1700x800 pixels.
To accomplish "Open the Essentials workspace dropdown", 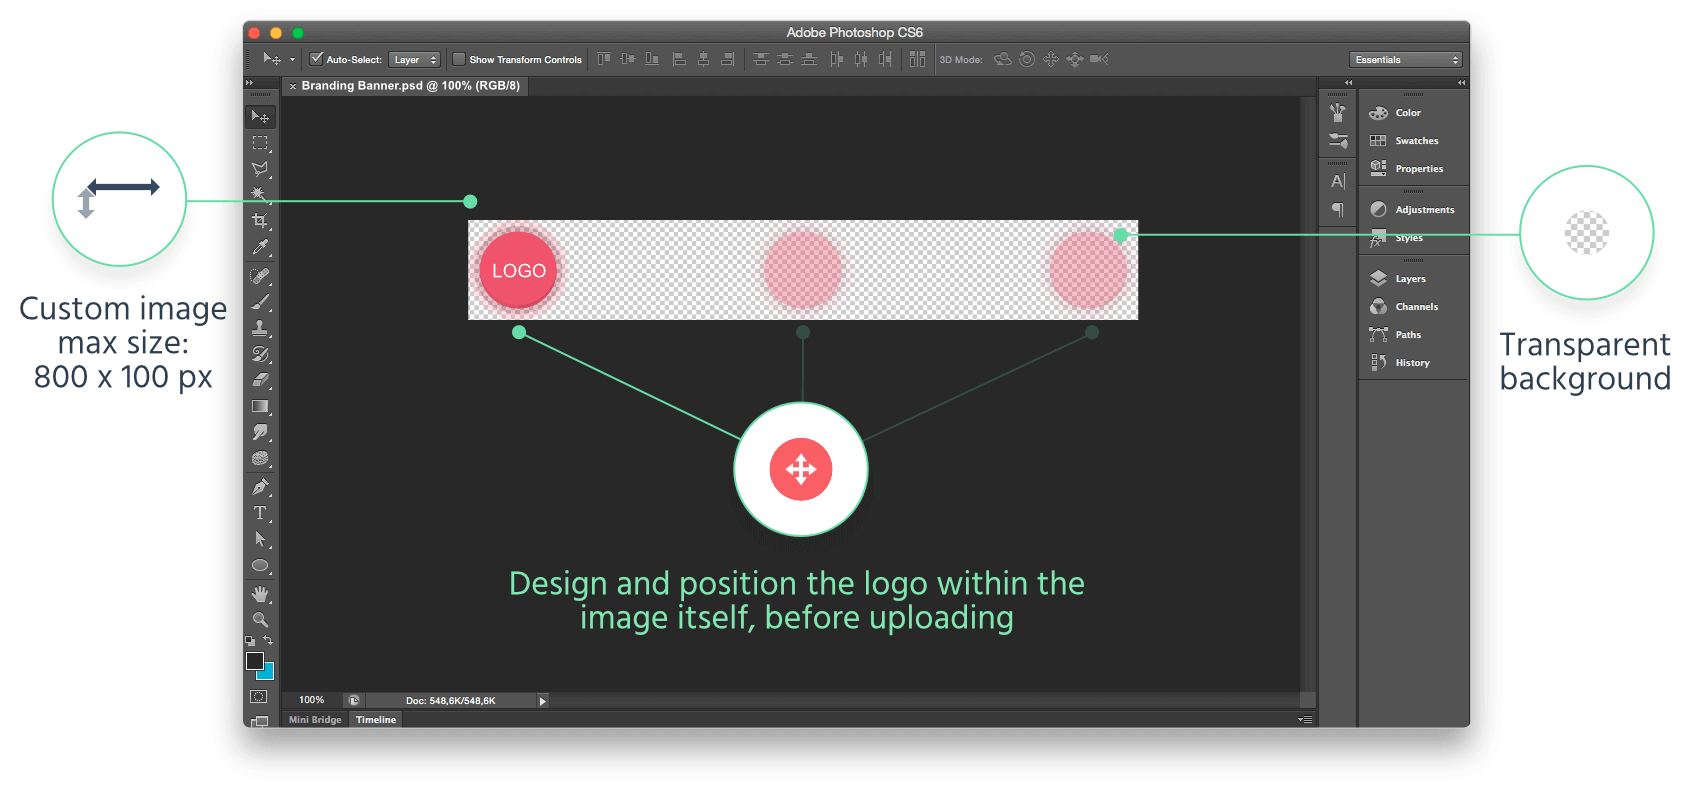I will pyautogui.click(x=1406, y=60).
